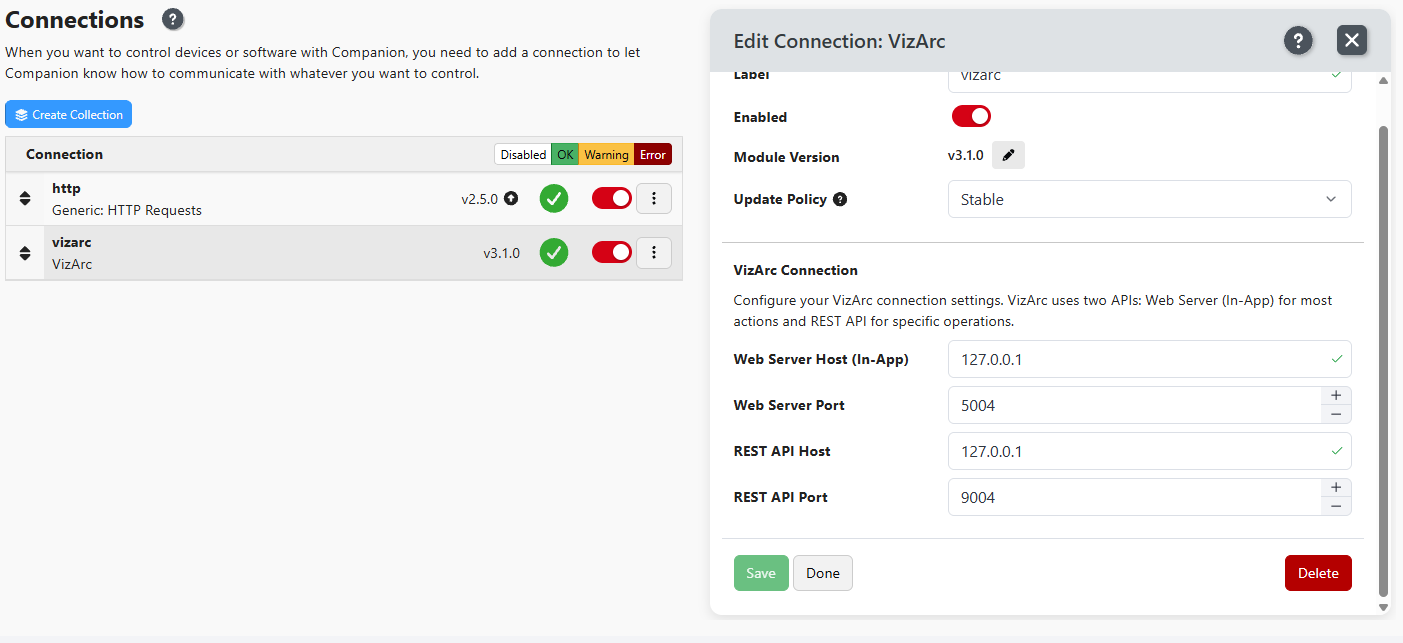
Task: Click the Label input field containing vizarc
Action: 1149,81
